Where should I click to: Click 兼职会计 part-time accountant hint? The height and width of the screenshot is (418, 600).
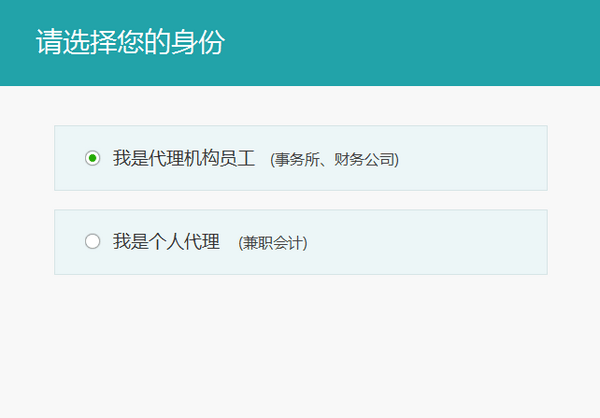coord(273,242)
